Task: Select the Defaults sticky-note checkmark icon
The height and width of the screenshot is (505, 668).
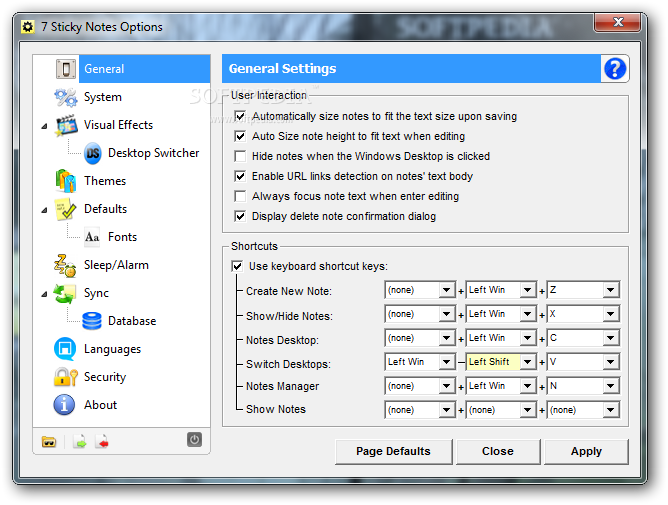Action: pos(66,209)
